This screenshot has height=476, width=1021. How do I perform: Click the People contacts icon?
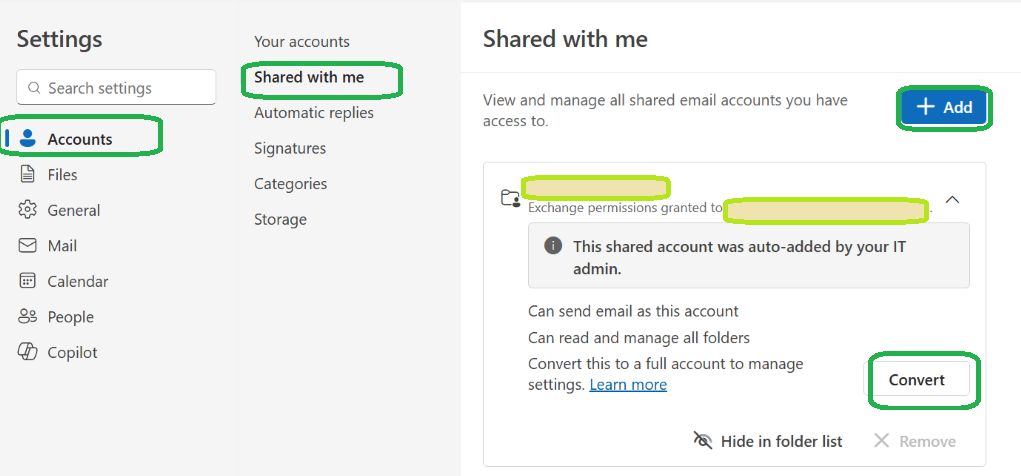27,317
